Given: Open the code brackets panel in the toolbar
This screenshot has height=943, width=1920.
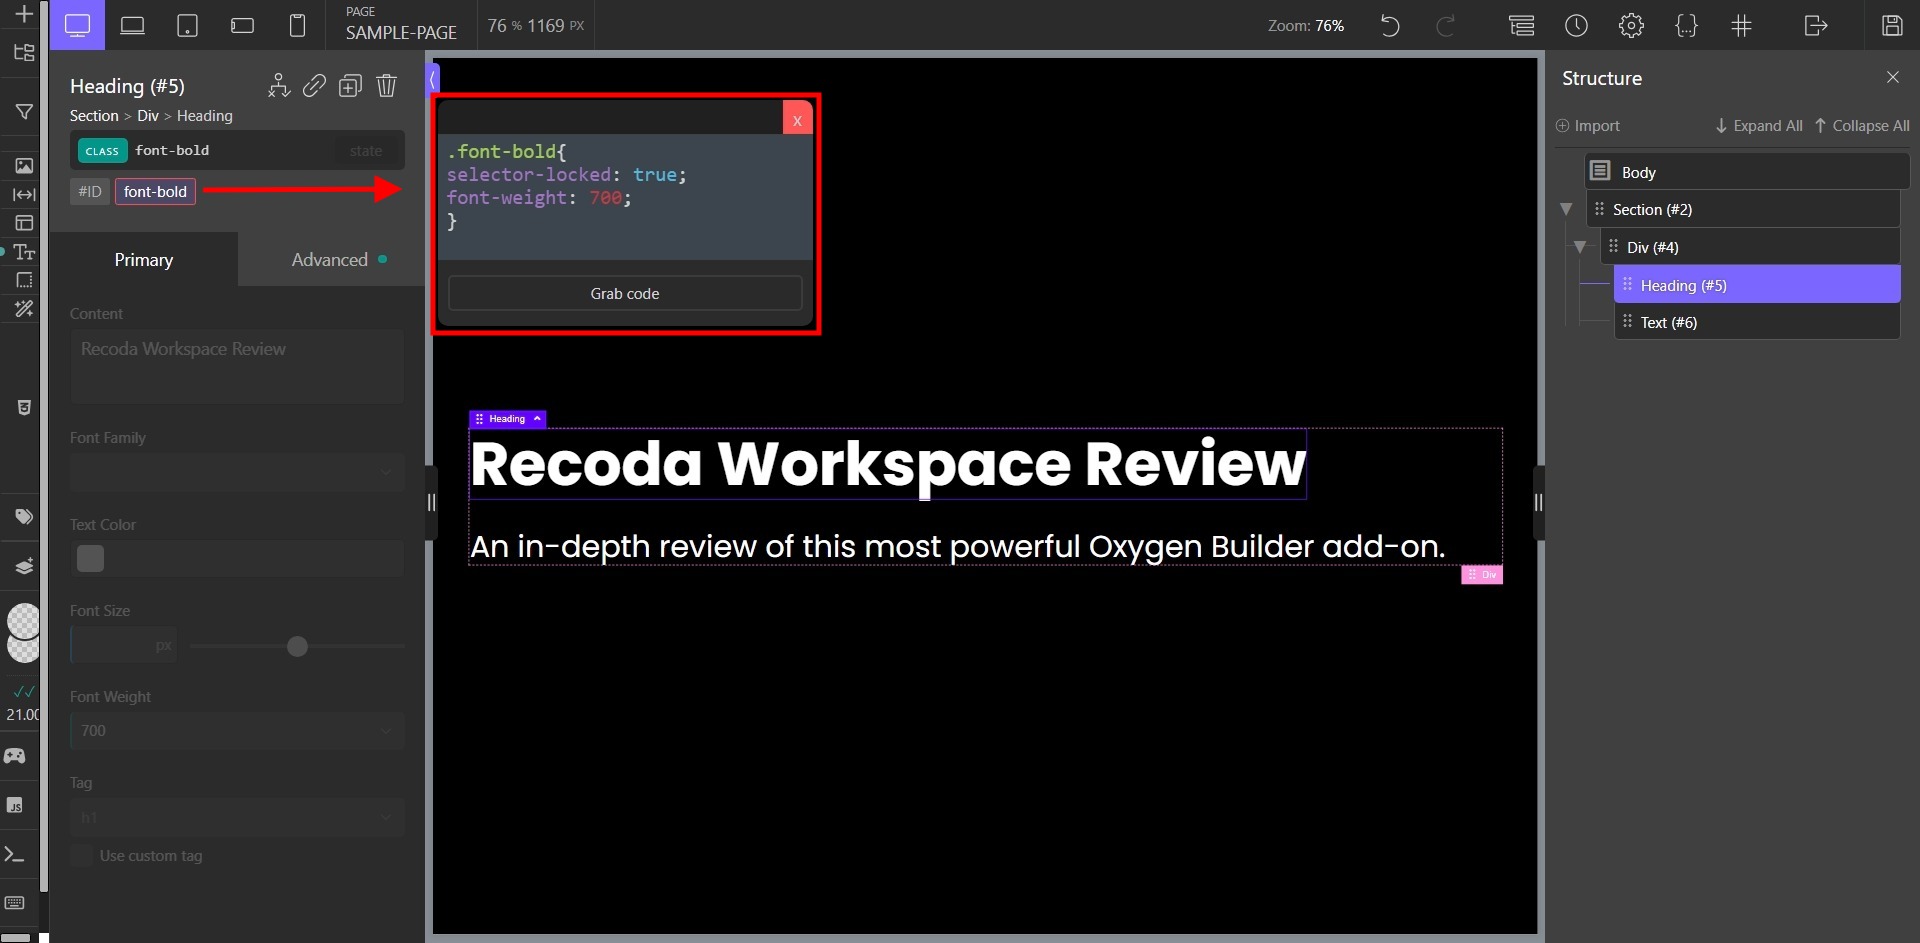Looking at the screenshot, I should point(1687,25).
